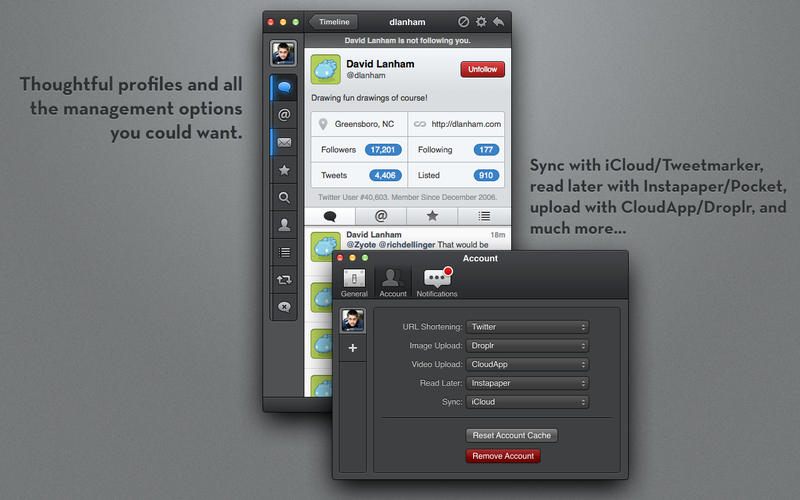Image resolution: width=800 pixels, height=500 pixels.
Task: Open the Mentions sidebar icon
Action: point(284,115)
